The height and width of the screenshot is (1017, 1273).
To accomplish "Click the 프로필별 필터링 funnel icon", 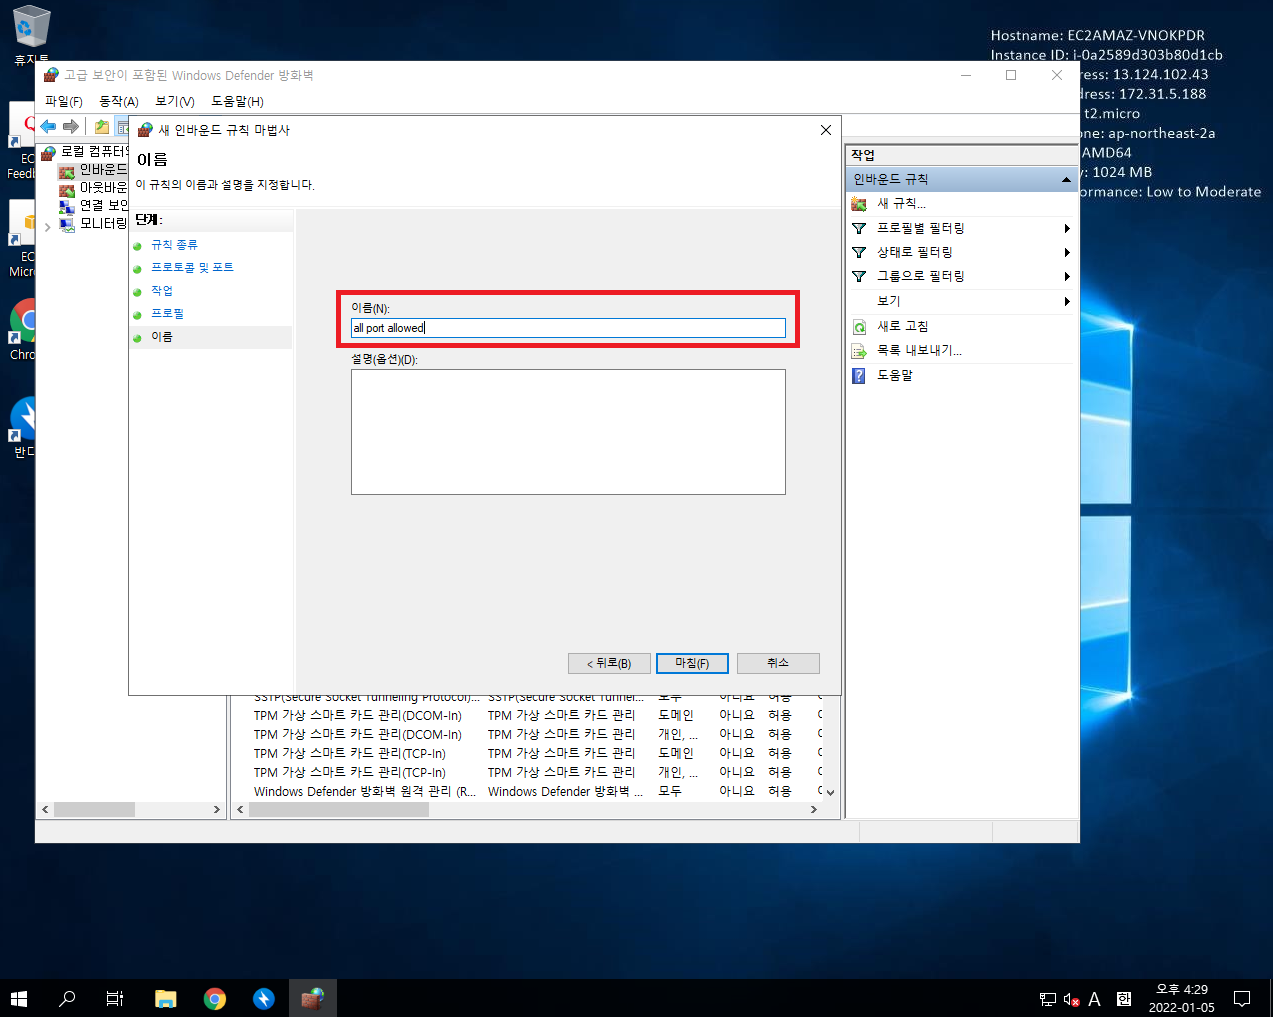I will point(859,228).
